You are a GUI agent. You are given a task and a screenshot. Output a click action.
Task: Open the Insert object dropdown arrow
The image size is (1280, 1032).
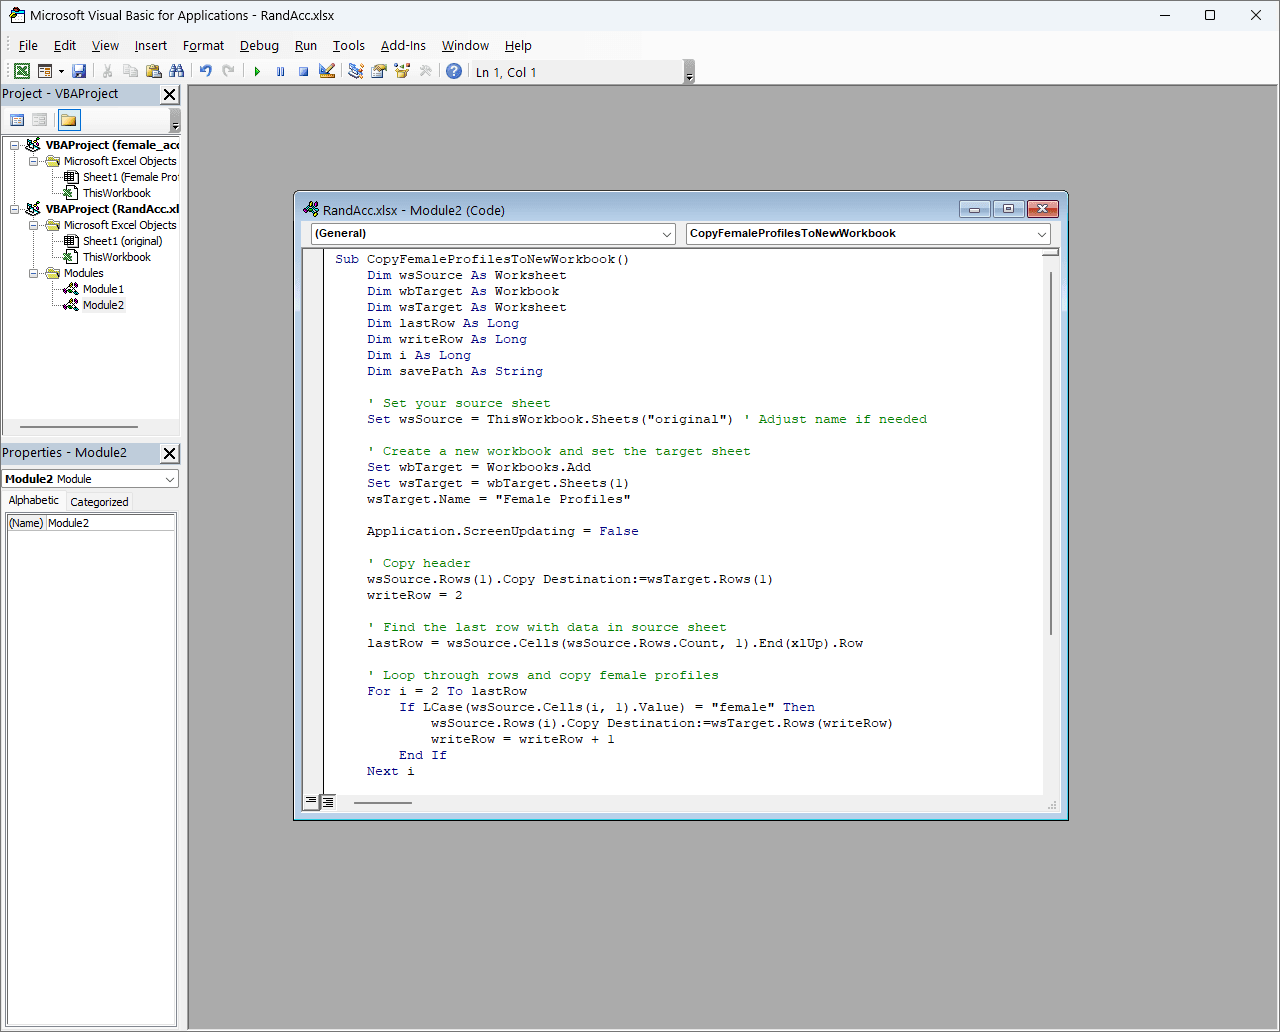[61, 71]
